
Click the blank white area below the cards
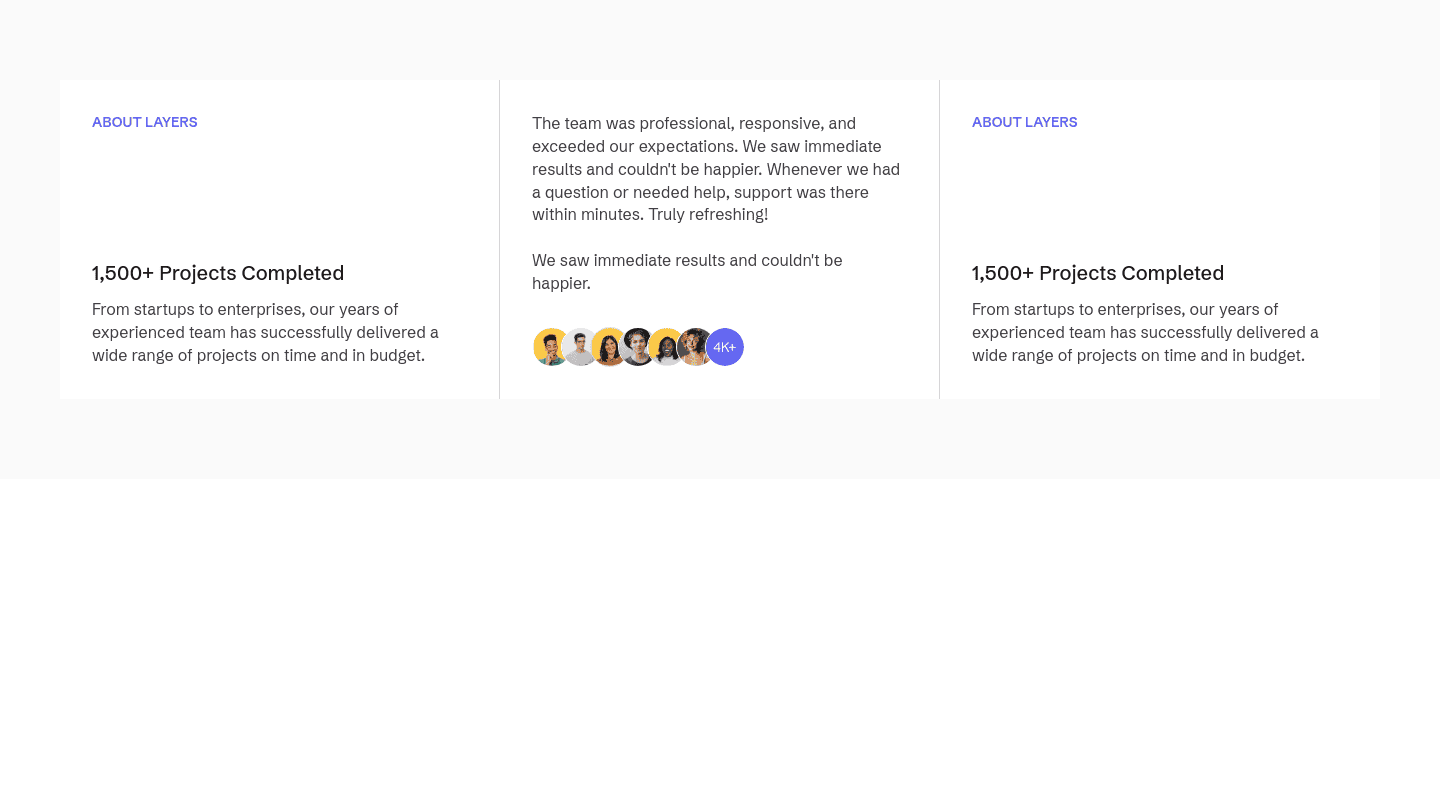click(720, 640)
